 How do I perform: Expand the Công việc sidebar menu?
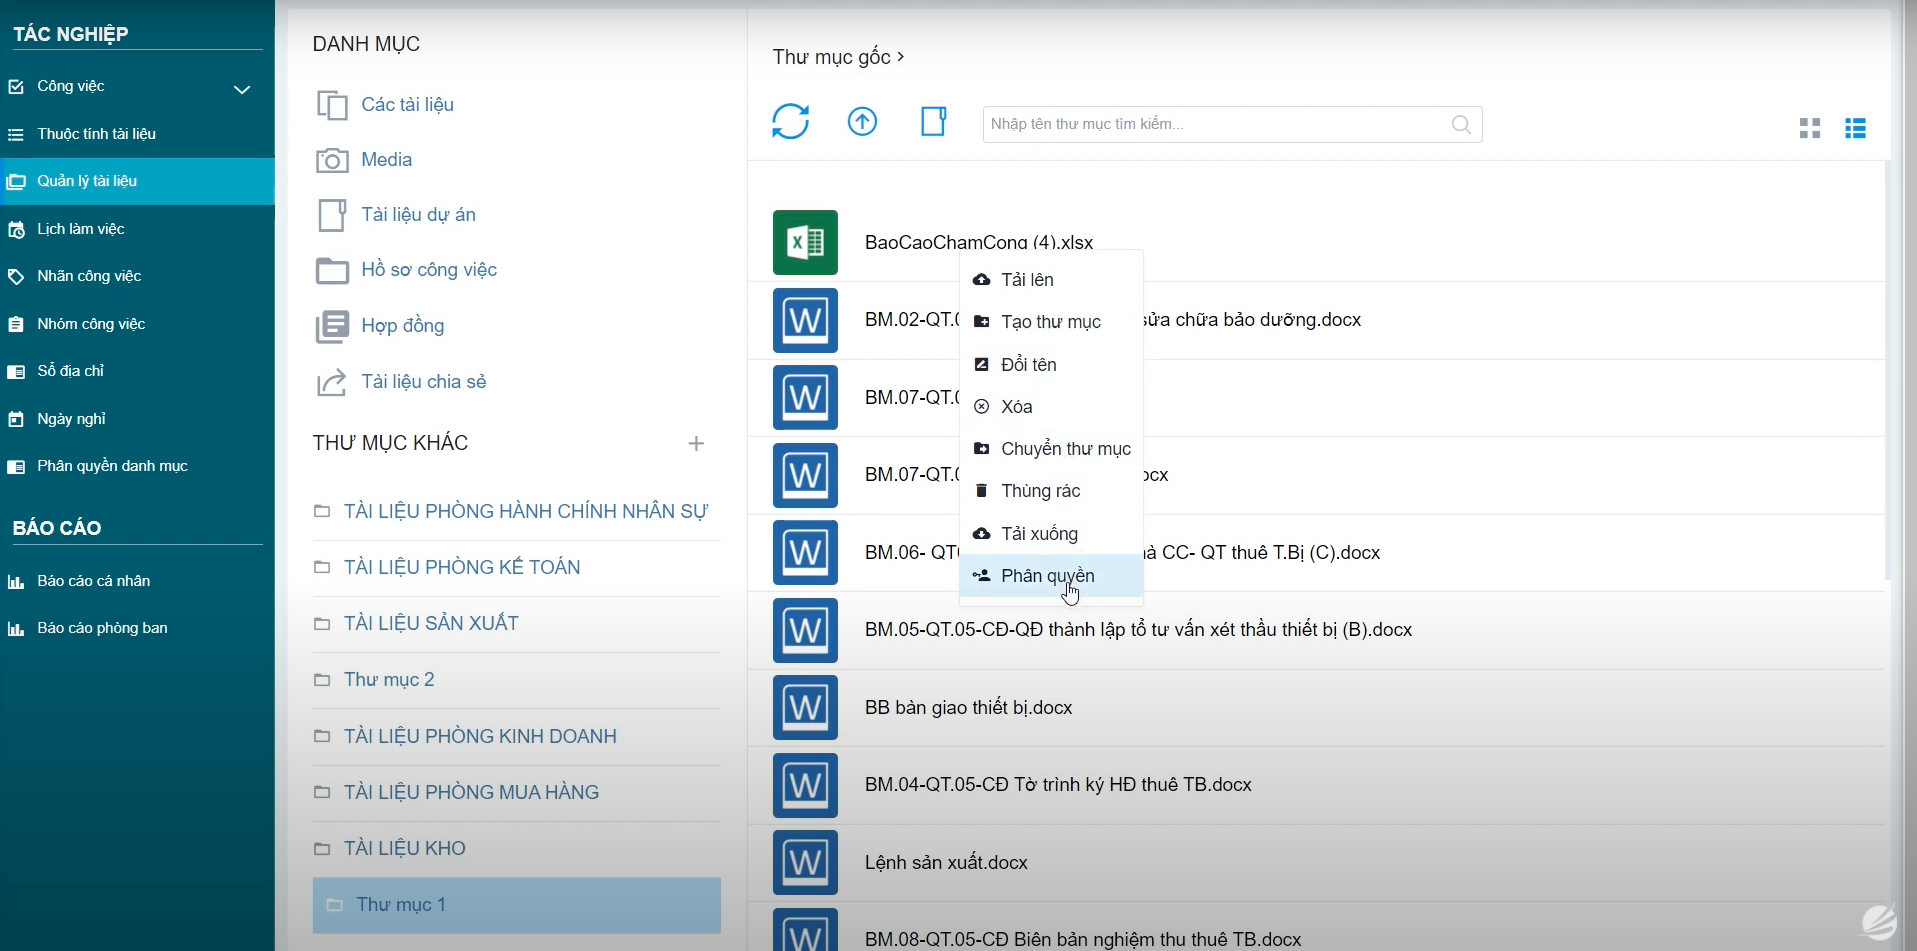[241, 89]
